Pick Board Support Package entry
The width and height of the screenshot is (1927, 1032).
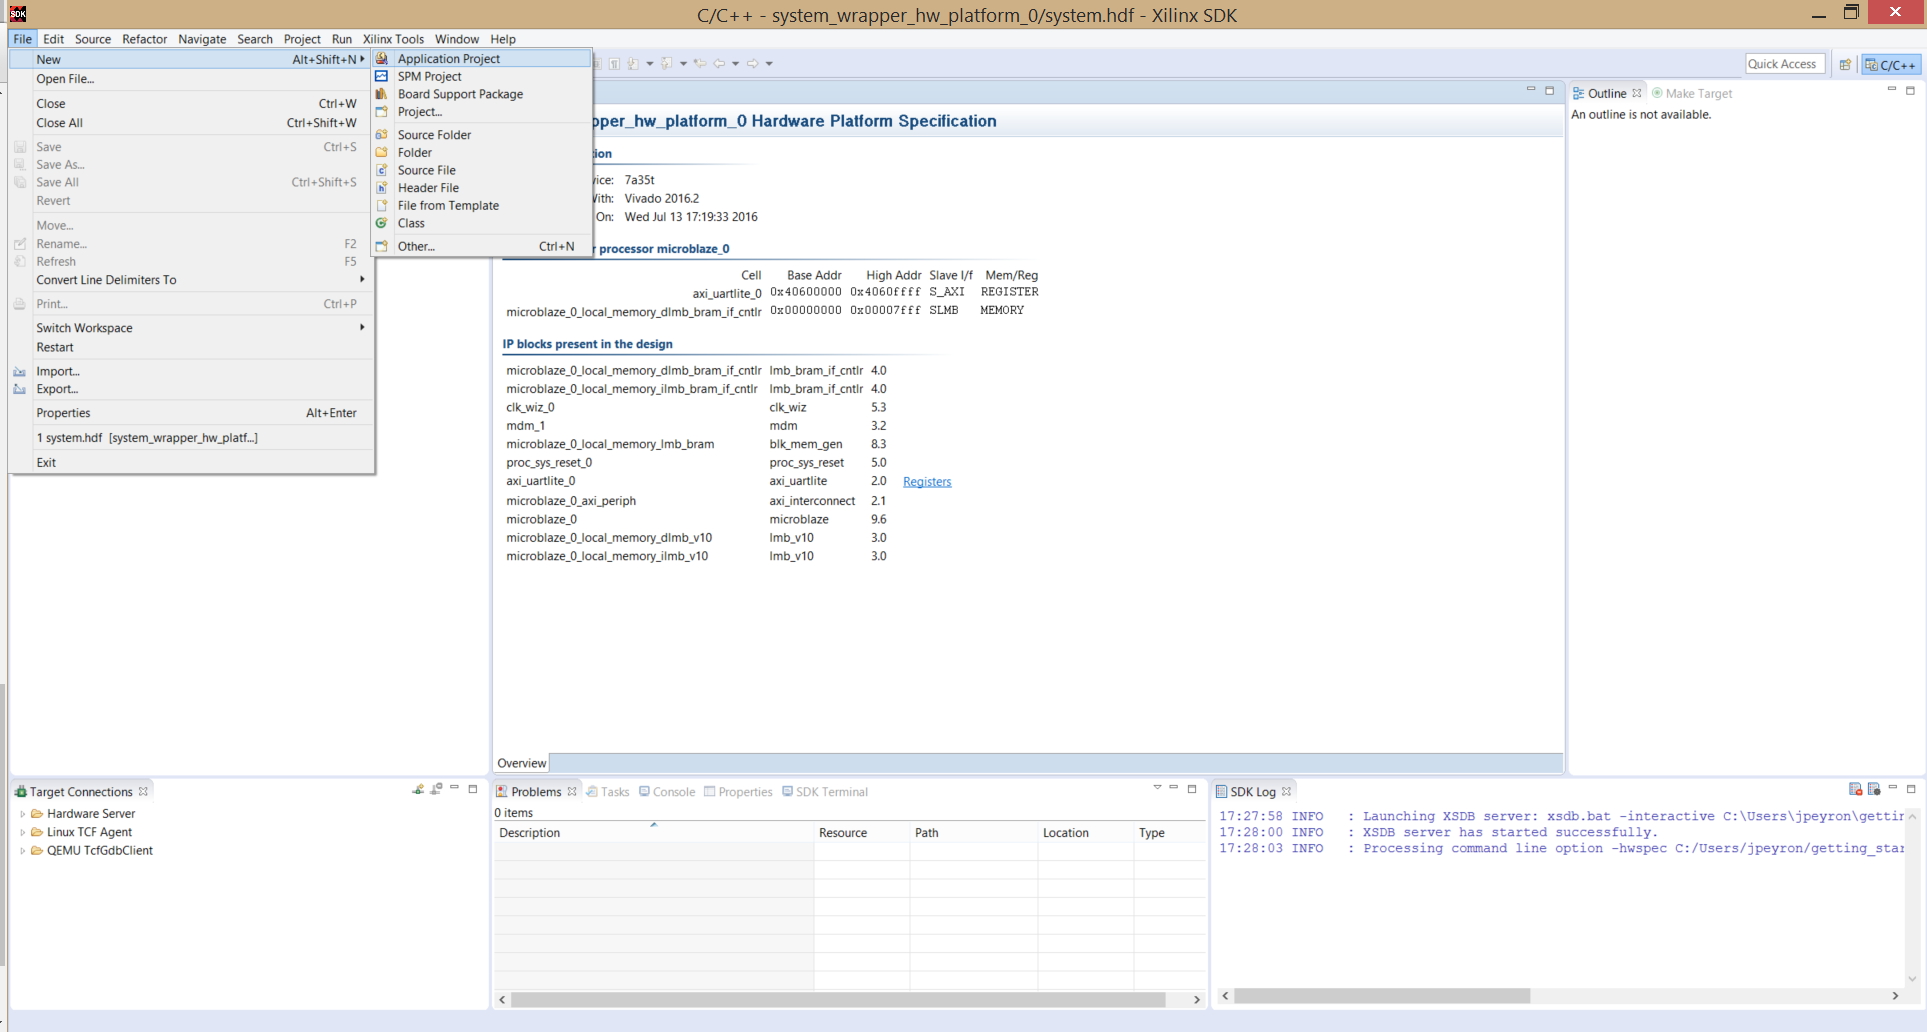482,94
